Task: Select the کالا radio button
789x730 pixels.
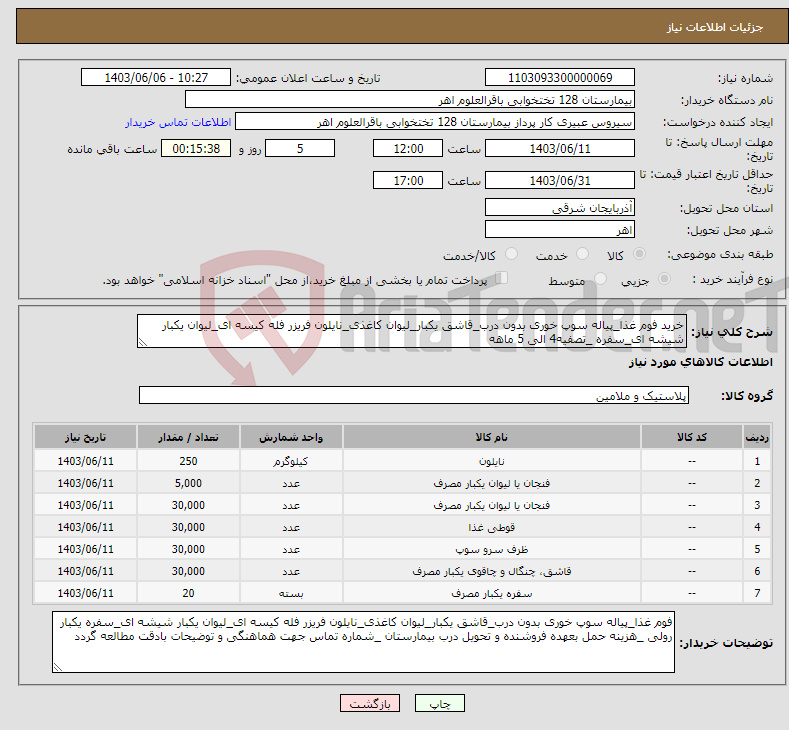Action: coord(639,254)
